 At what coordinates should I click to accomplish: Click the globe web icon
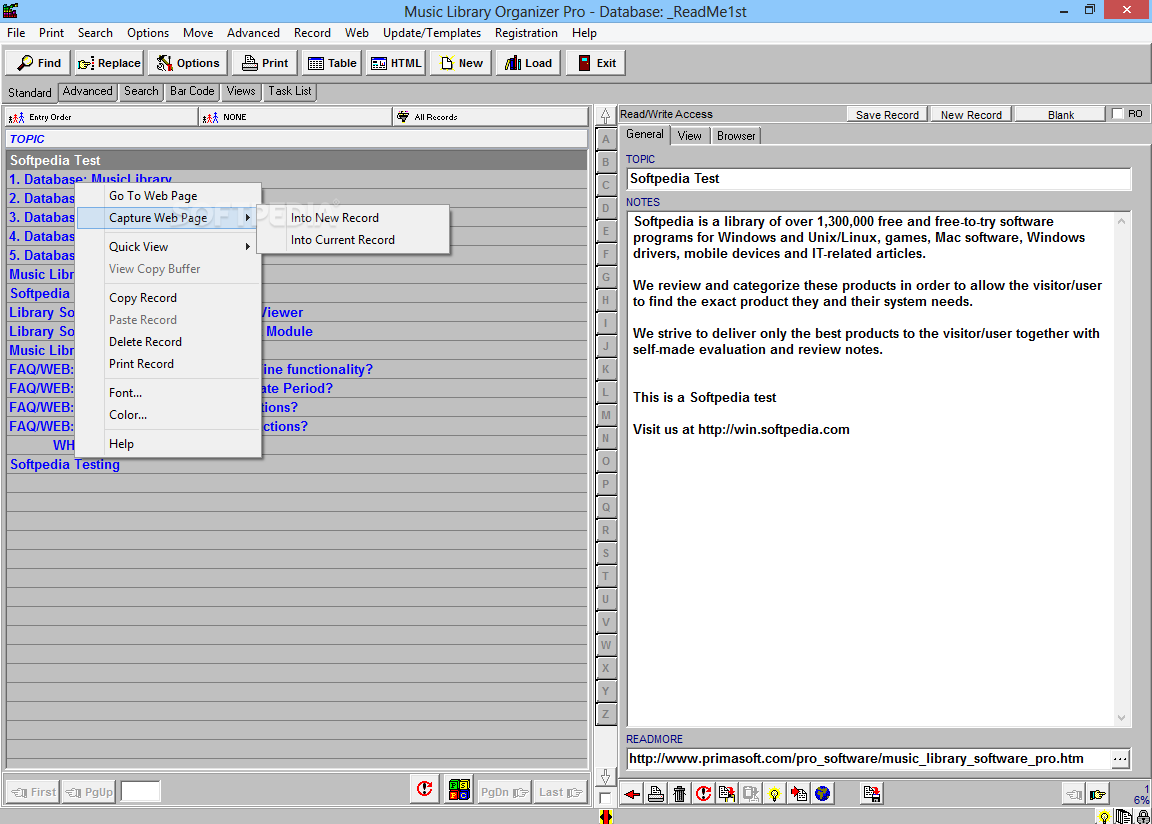(x=823, y=794)
